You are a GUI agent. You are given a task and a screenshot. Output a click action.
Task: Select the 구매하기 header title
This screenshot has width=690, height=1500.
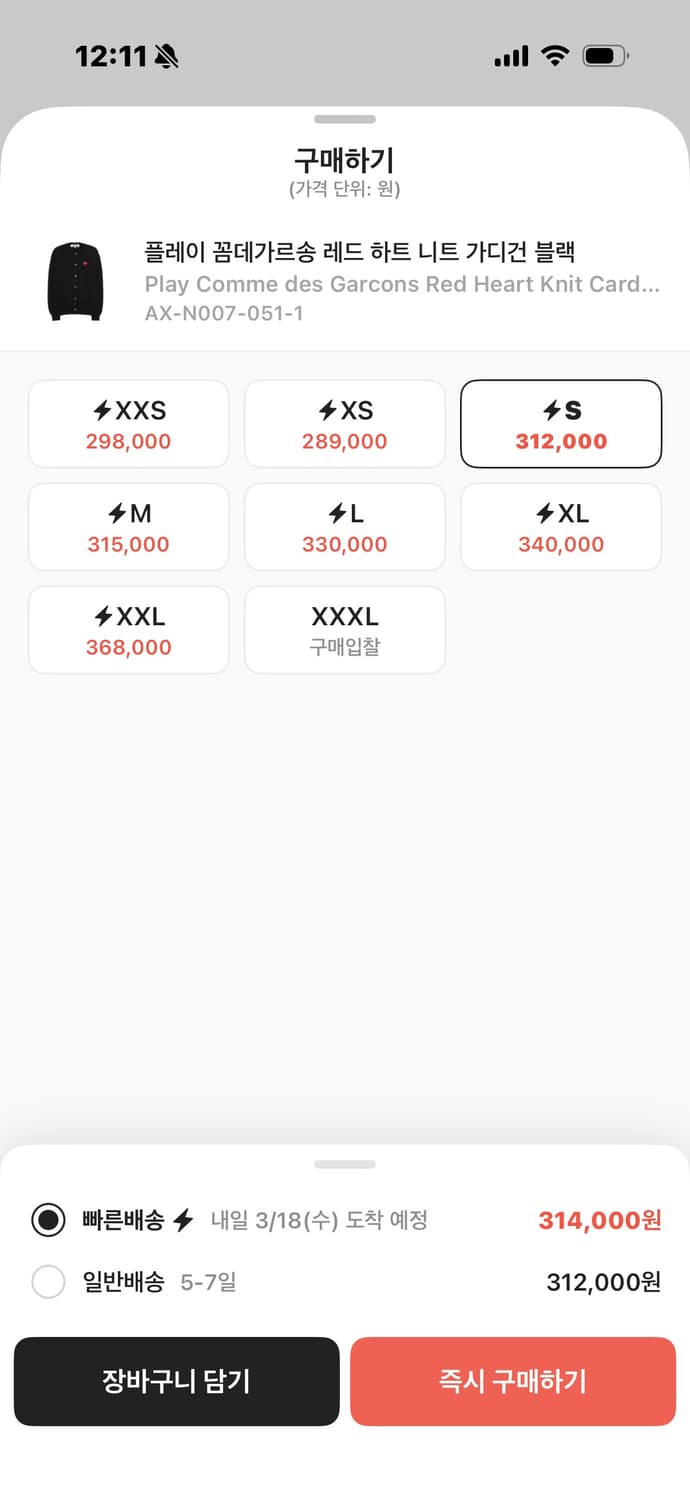point(345,161)
